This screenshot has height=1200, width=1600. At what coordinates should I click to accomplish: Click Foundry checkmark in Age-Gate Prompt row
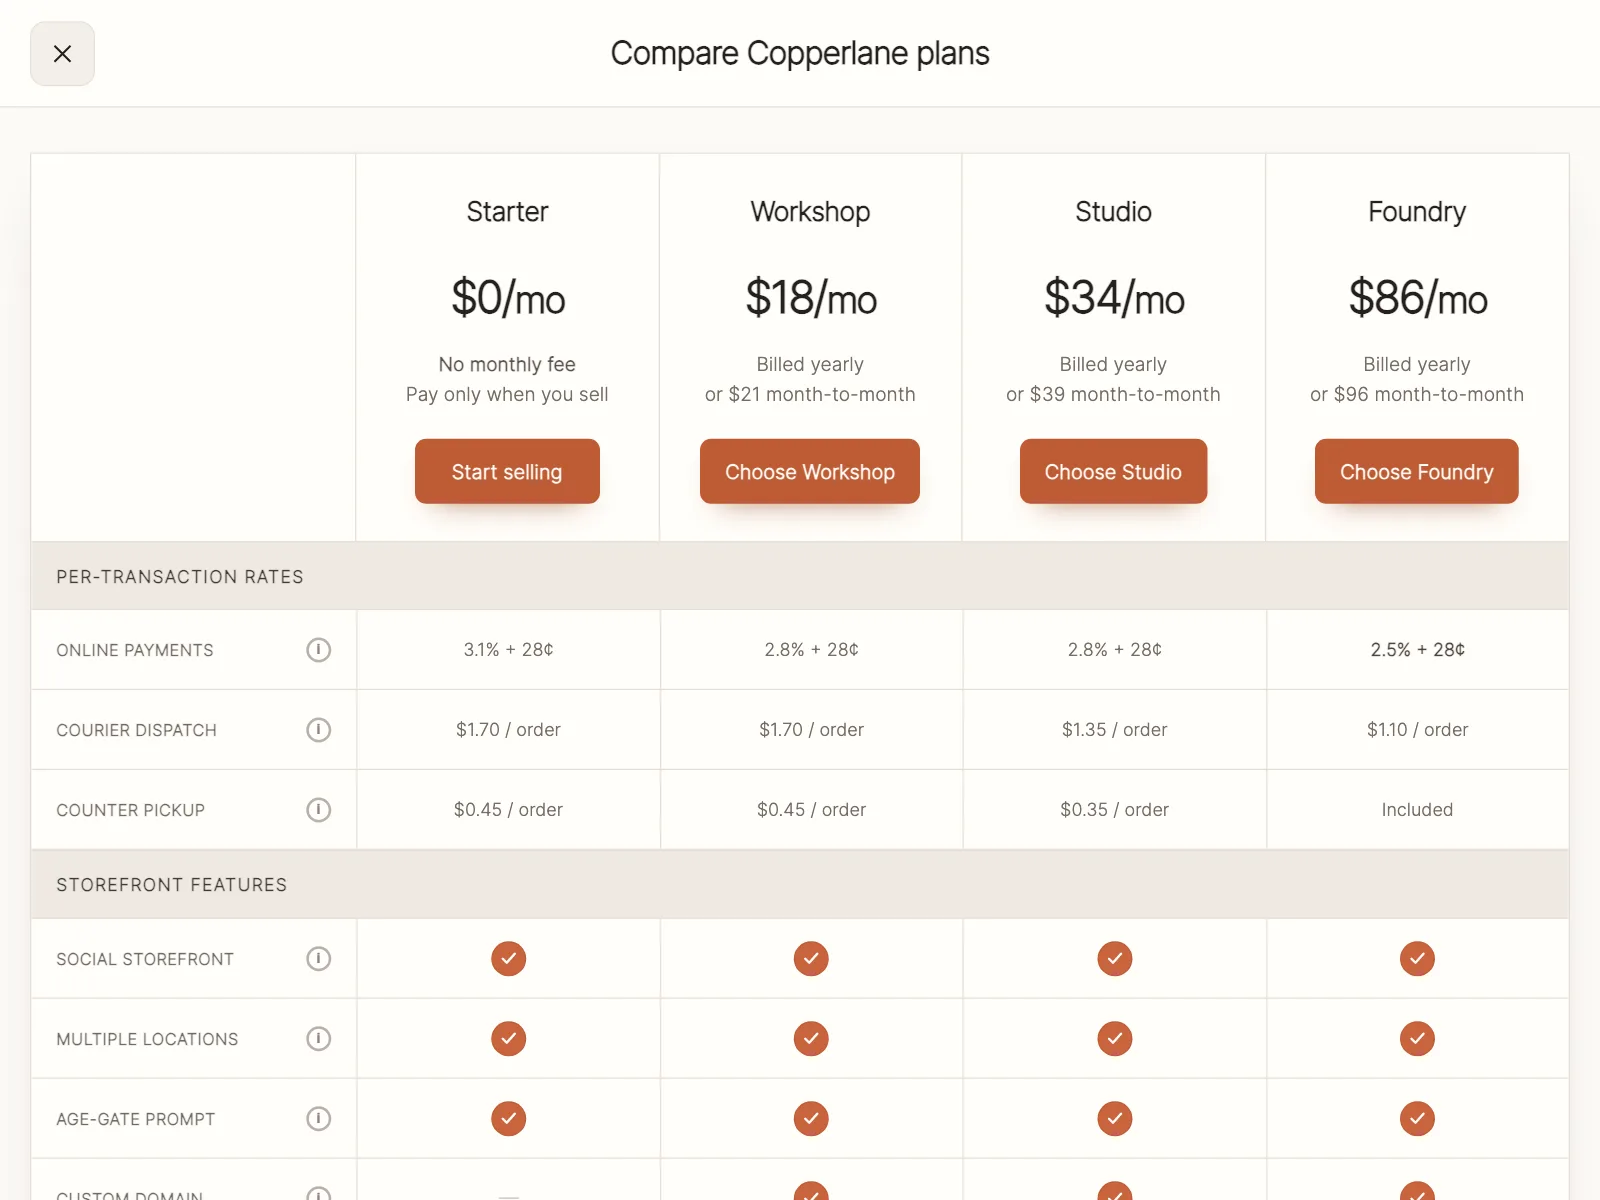click(x=1417, y=1119)
